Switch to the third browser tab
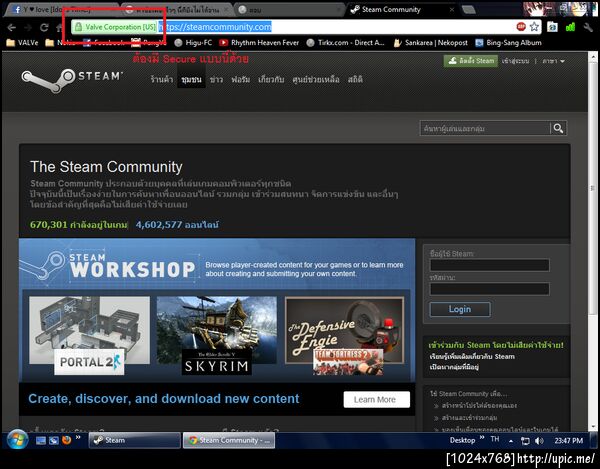The height and width of the screenshot is (469, 600). [x=287, y=10]
